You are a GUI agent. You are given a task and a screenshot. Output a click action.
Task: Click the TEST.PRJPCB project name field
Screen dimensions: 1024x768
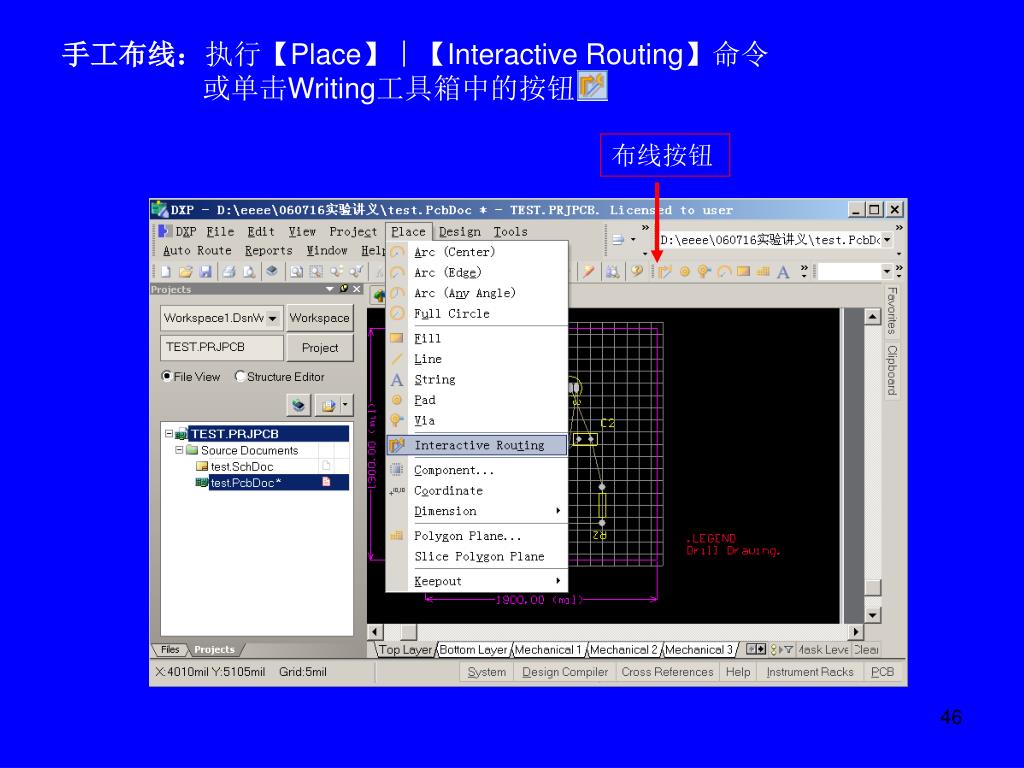[x=222, y=347]
